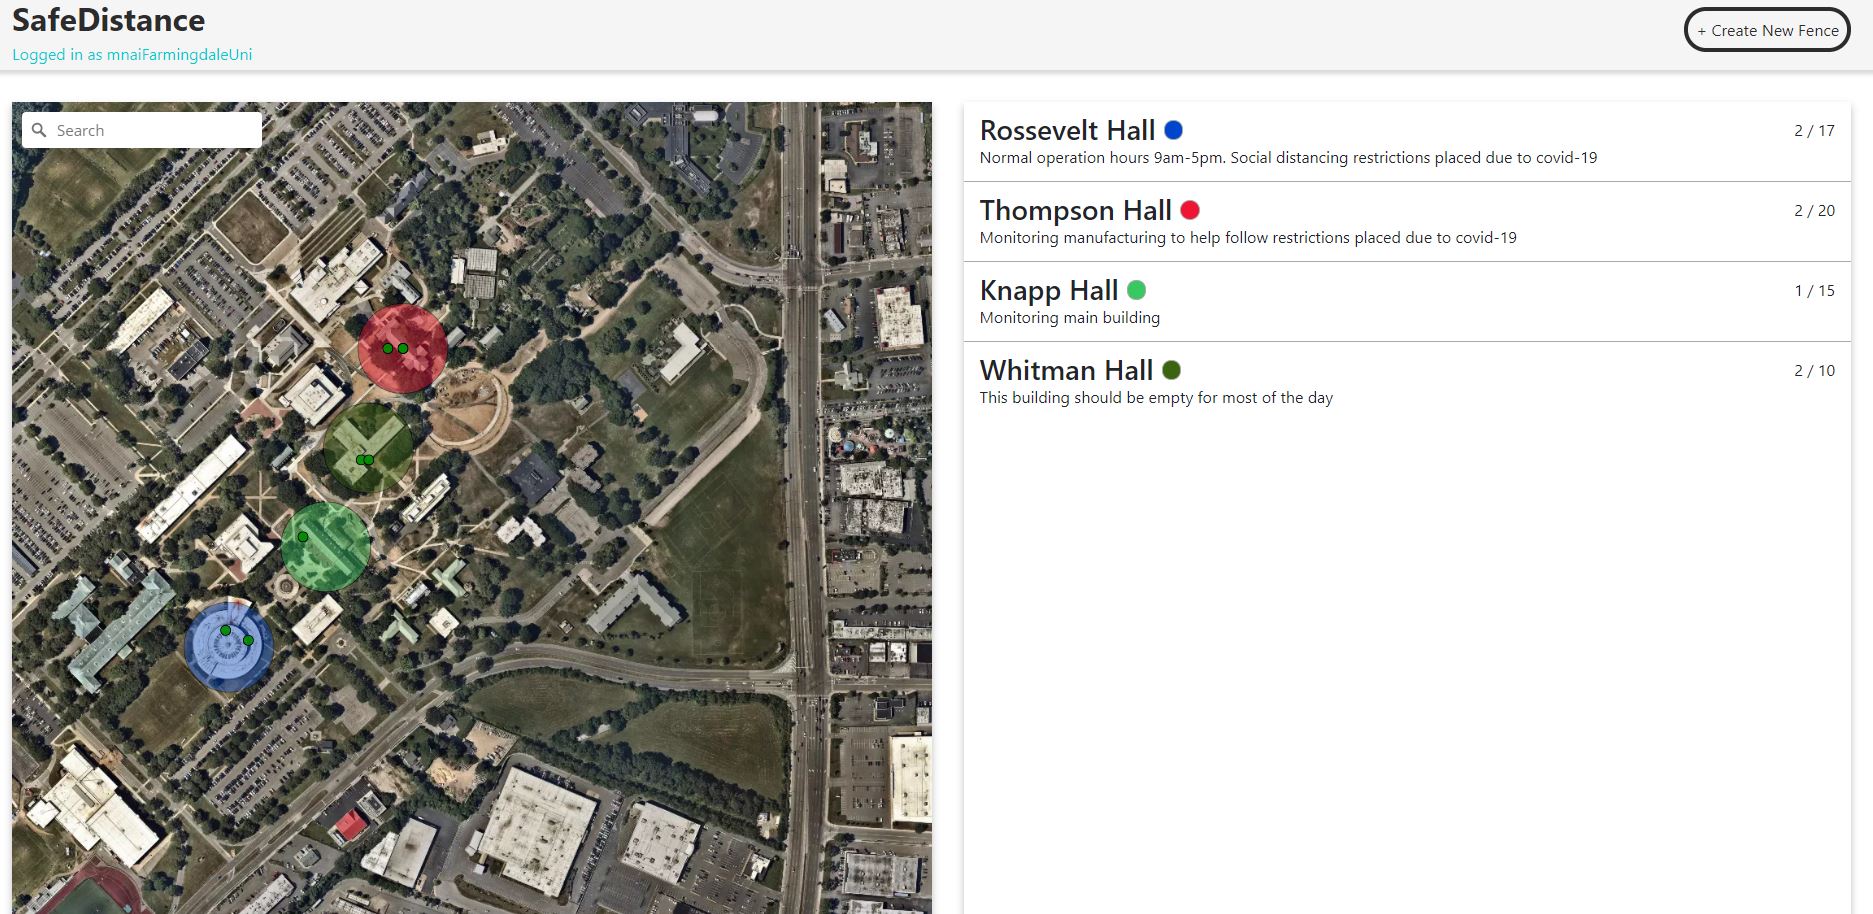Click the Monitoring main building description

[1070, 318]
